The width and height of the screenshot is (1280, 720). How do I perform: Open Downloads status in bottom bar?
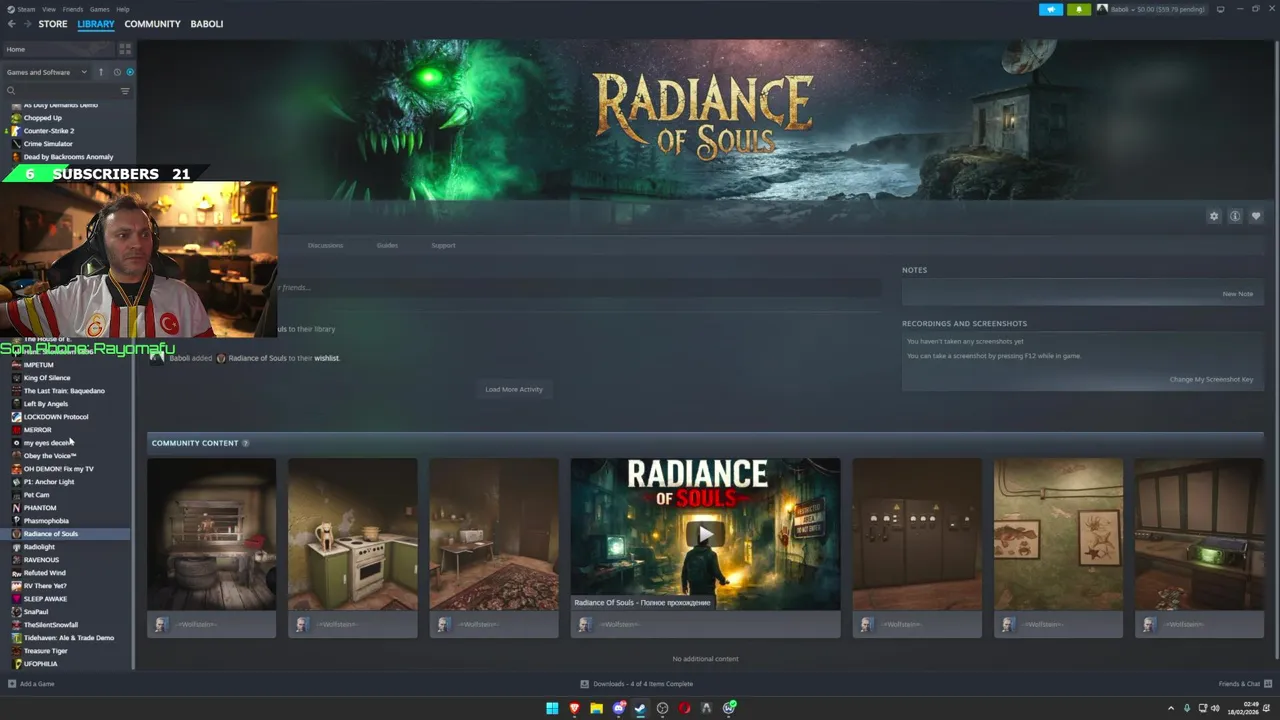point(637,684)
